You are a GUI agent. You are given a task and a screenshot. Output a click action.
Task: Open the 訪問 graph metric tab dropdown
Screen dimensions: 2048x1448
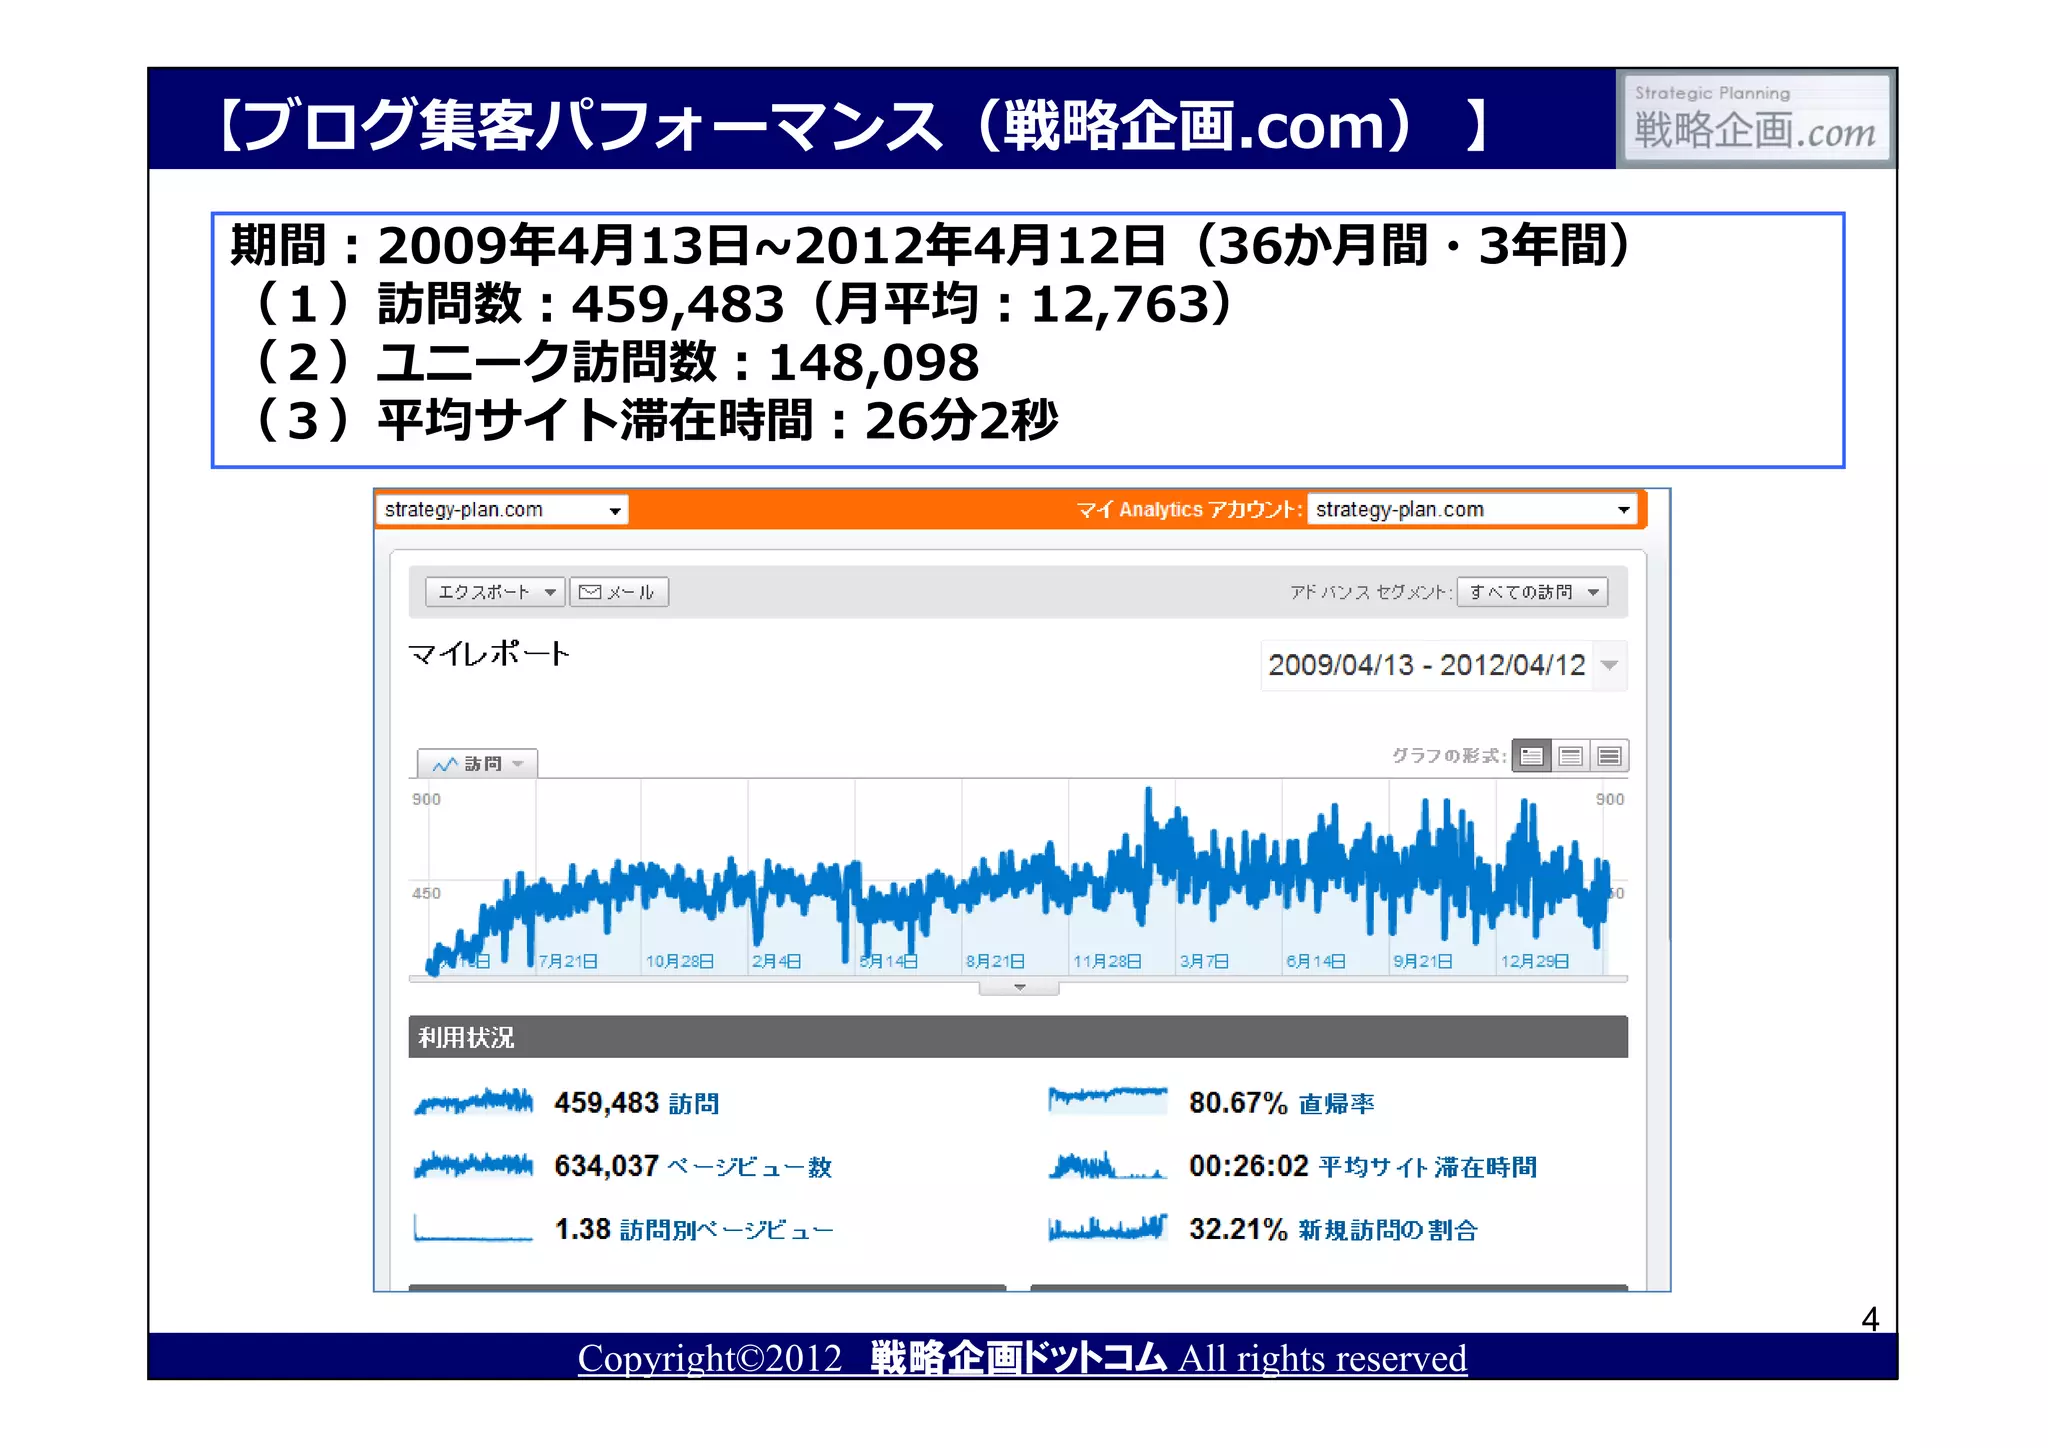(478, 764)
